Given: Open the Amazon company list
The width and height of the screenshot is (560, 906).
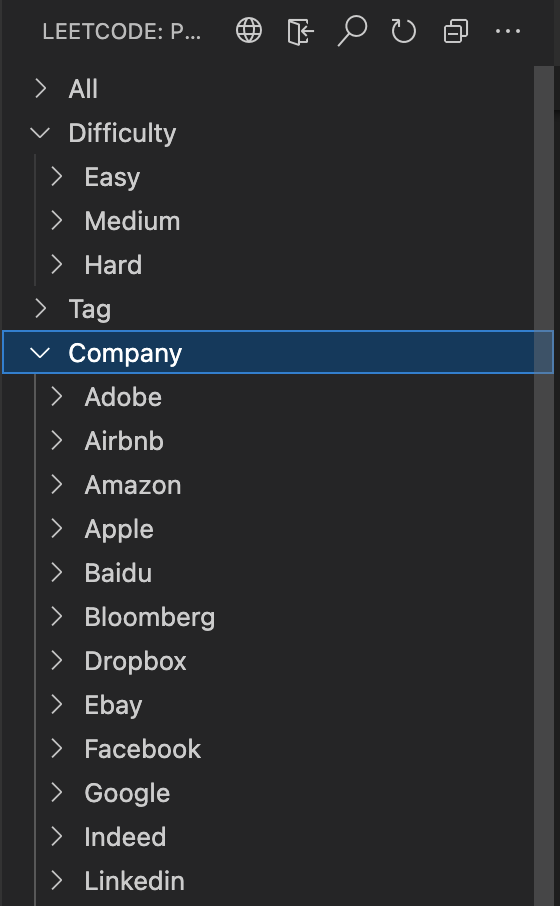Looking at the screenshot, I should 133,485.
